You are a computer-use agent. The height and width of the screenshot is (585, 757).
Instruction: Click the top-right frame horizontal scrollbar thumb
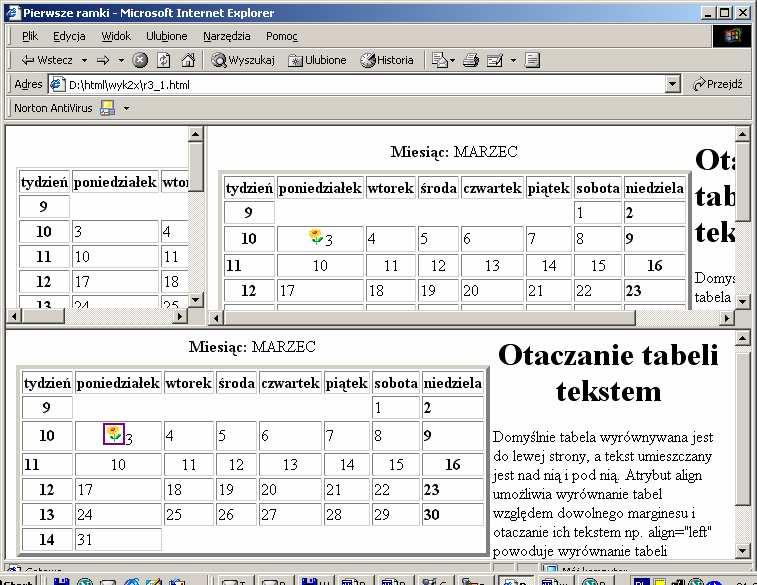[429, 318]
